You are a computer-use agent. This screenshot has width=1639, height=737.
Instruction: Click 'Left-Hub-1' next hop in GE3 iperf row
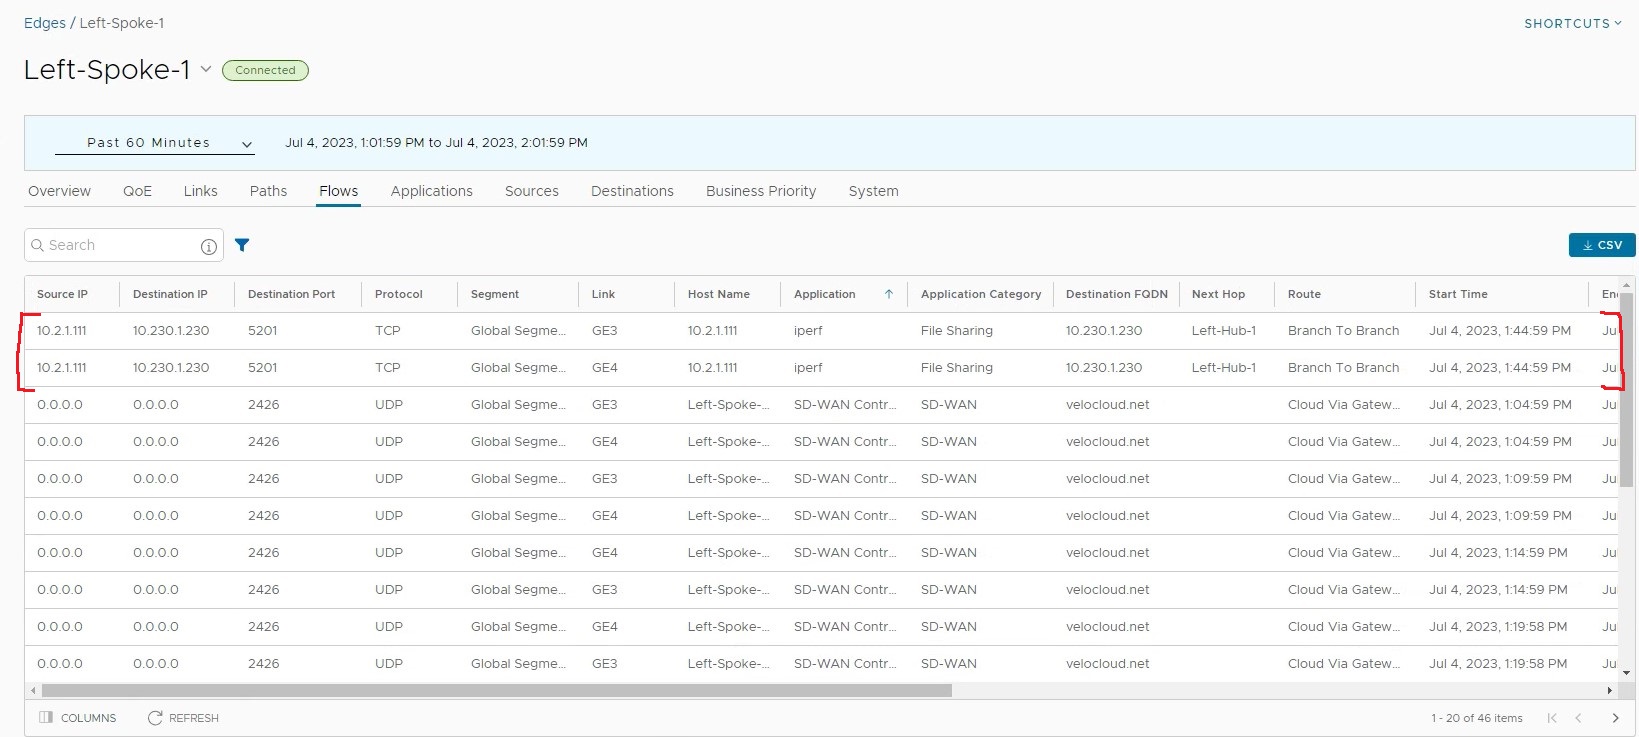point(1224,331)
